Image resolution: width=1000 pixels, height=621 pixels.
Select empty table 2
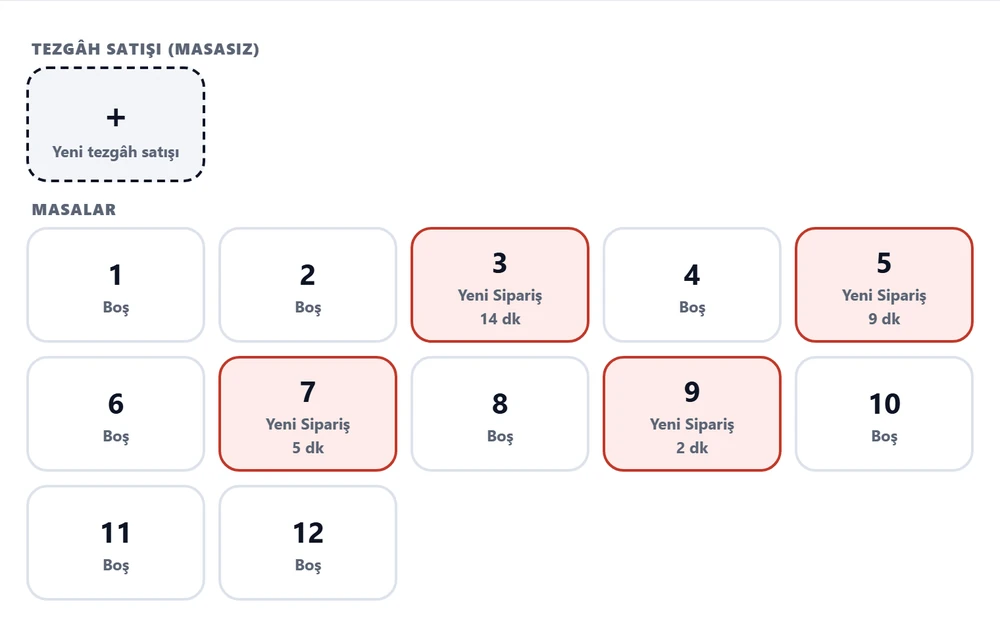[x=308, y=285]
